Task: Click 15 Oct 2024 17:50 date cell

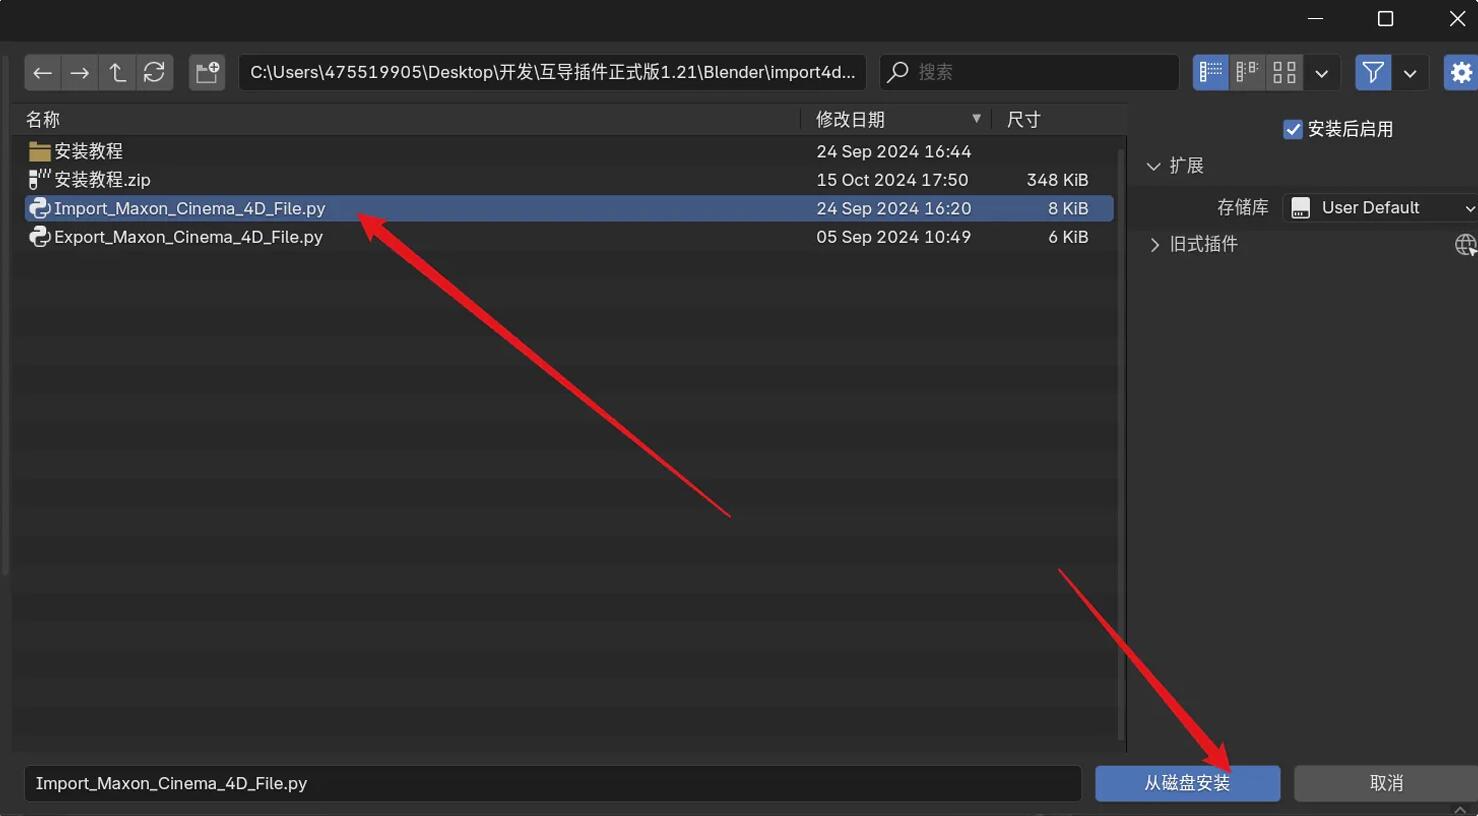Action: click(x=892, y=180)
